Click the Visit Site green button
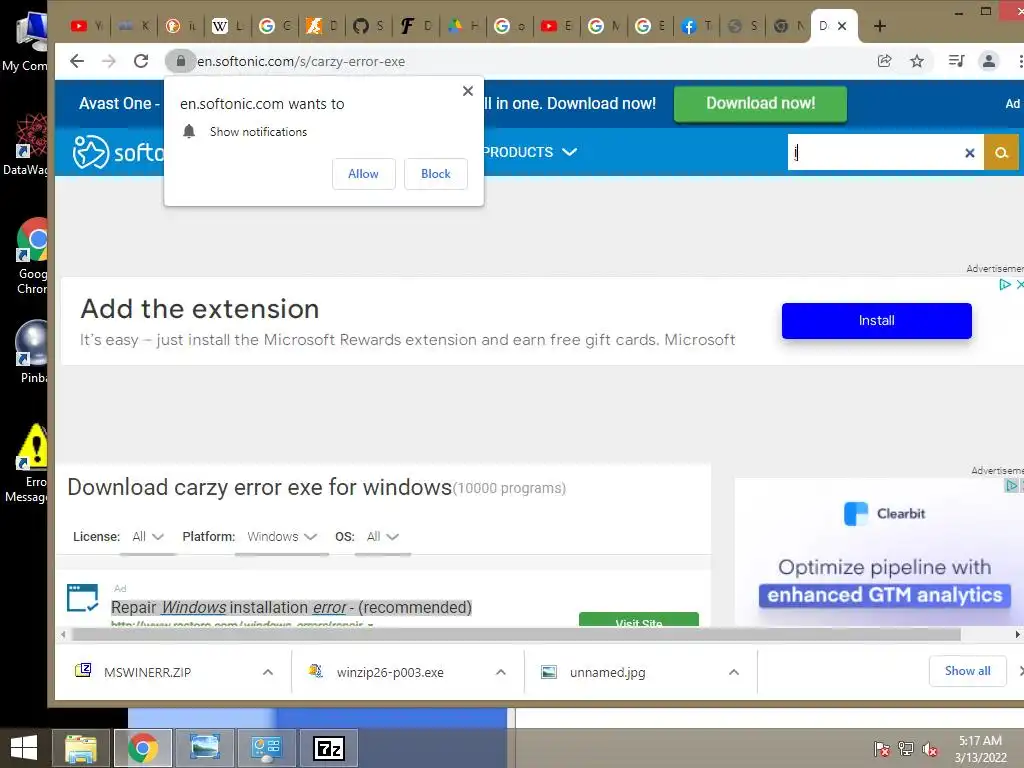This screenshot has height=768, width=1024. pyautogui.click(x=639, y=620)
